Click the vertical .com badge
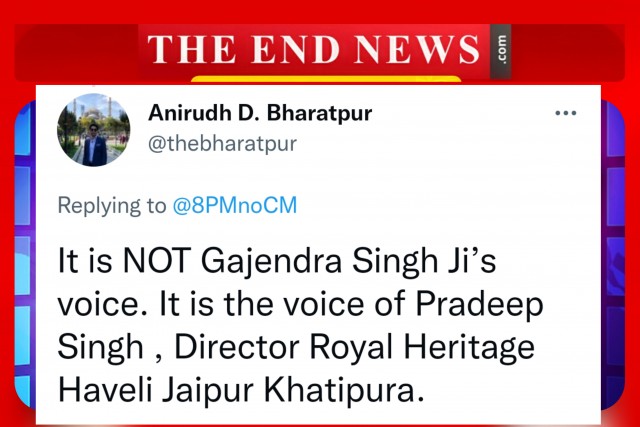 [501, 51]
